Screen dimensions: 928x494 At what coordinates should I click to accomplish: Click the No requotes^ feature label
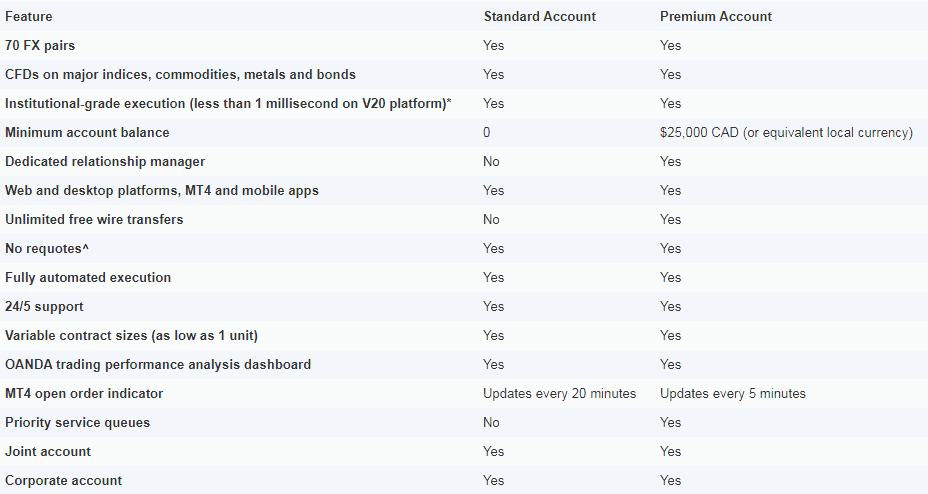(x=47, y=248)
